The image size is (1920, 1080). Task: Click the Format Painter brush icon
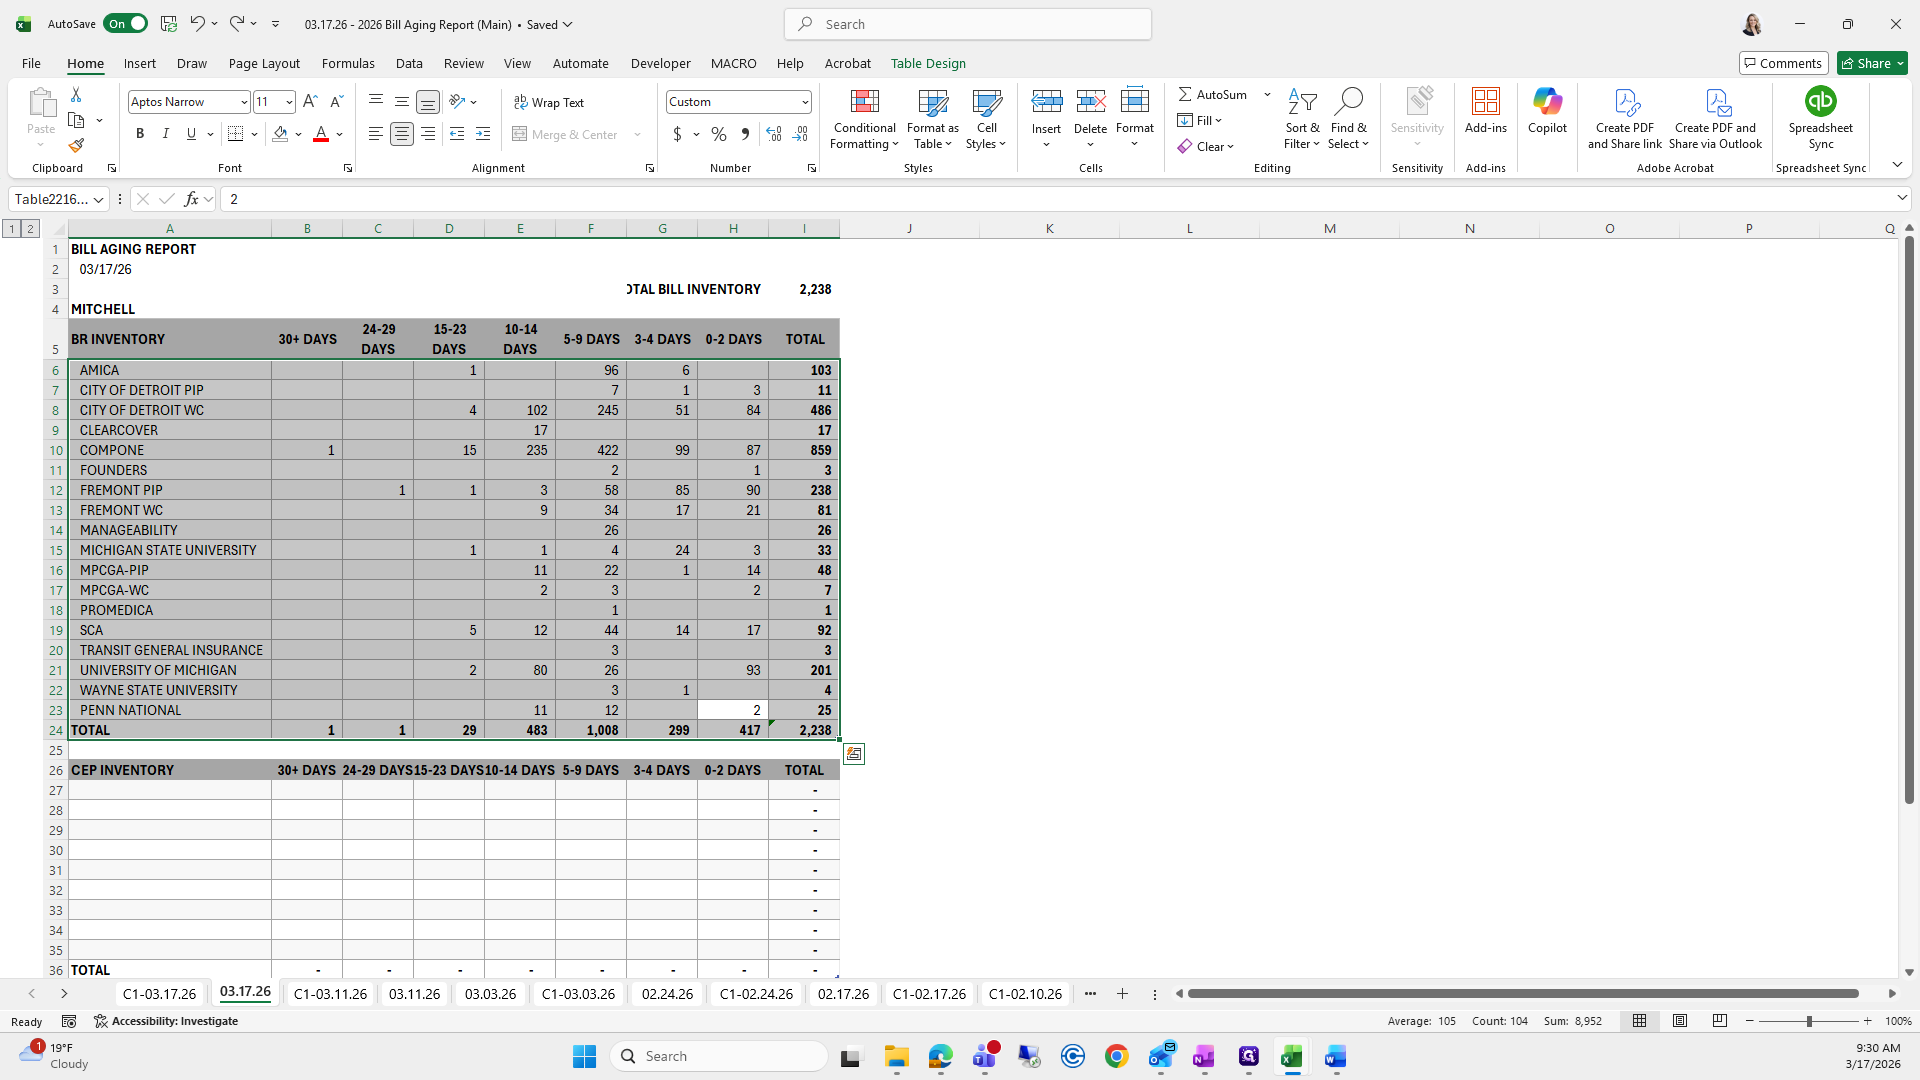76,146
